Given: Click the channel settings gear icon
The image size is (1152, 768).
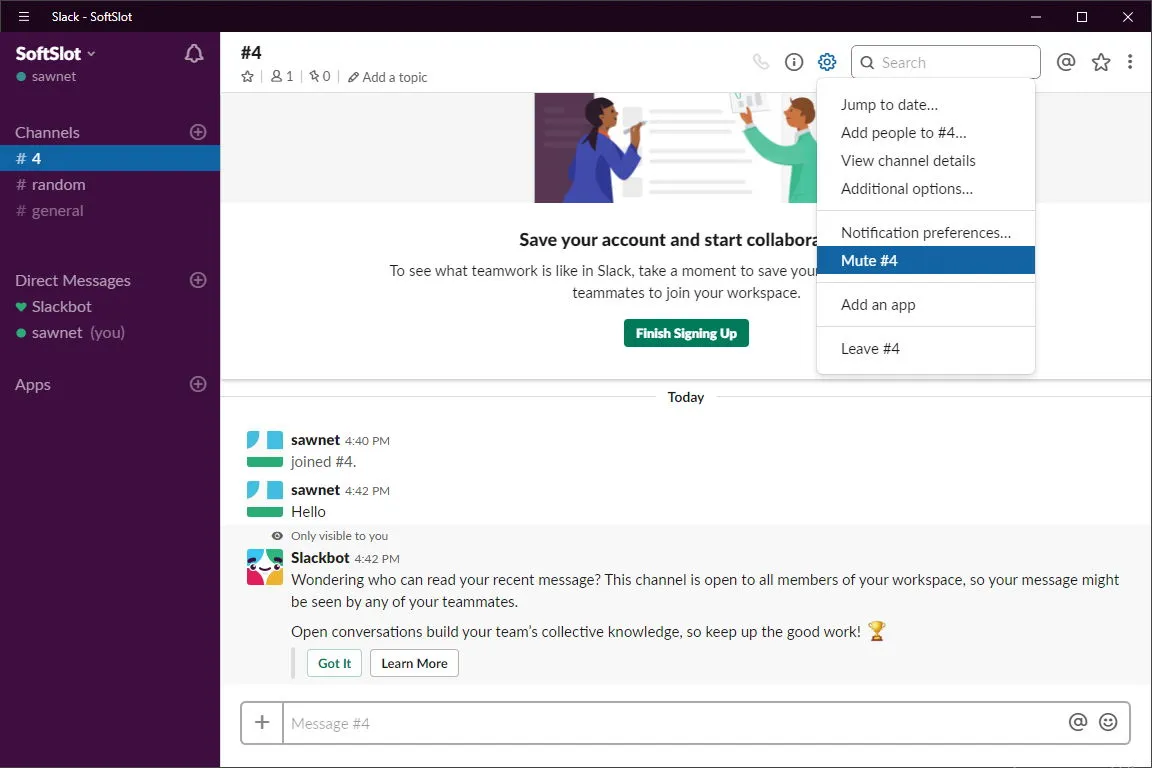Looking at the screenshot, I should [827, 62].
